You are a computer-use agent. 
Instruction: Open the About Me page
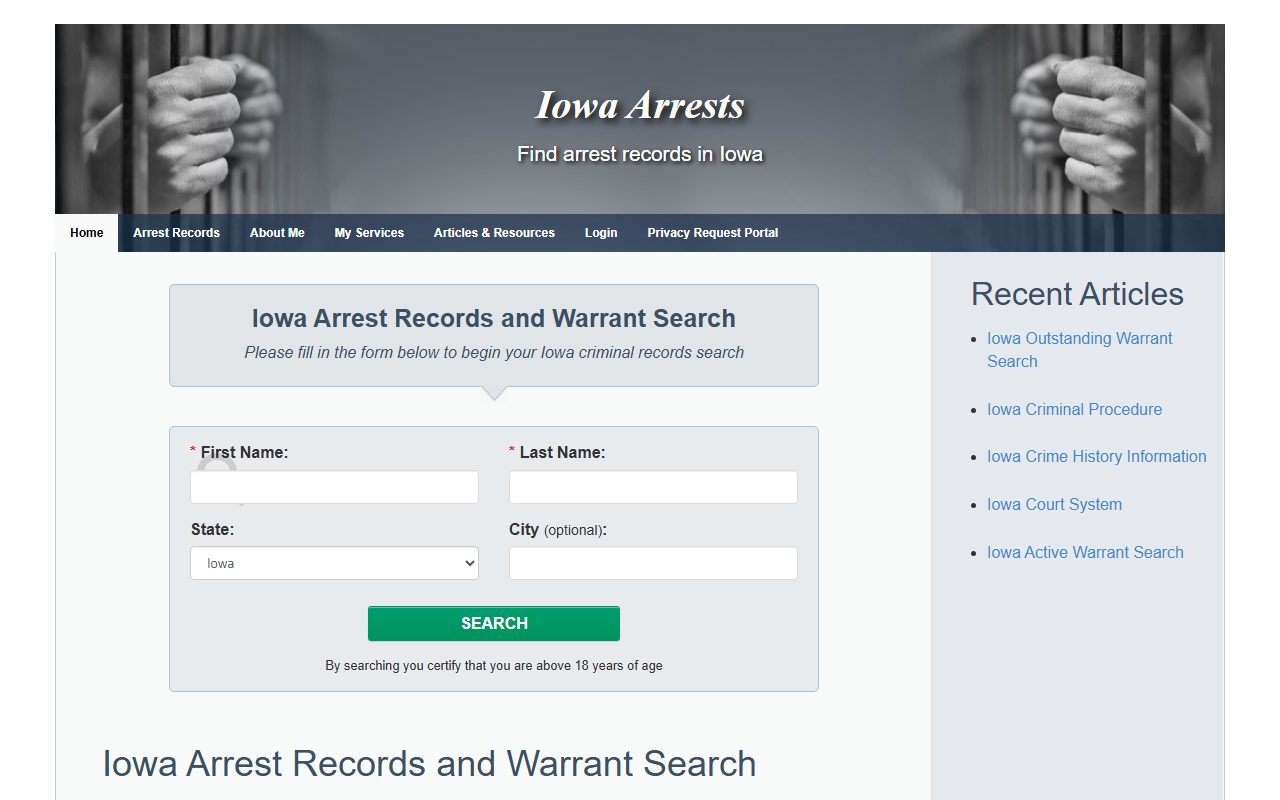[277, 233]
